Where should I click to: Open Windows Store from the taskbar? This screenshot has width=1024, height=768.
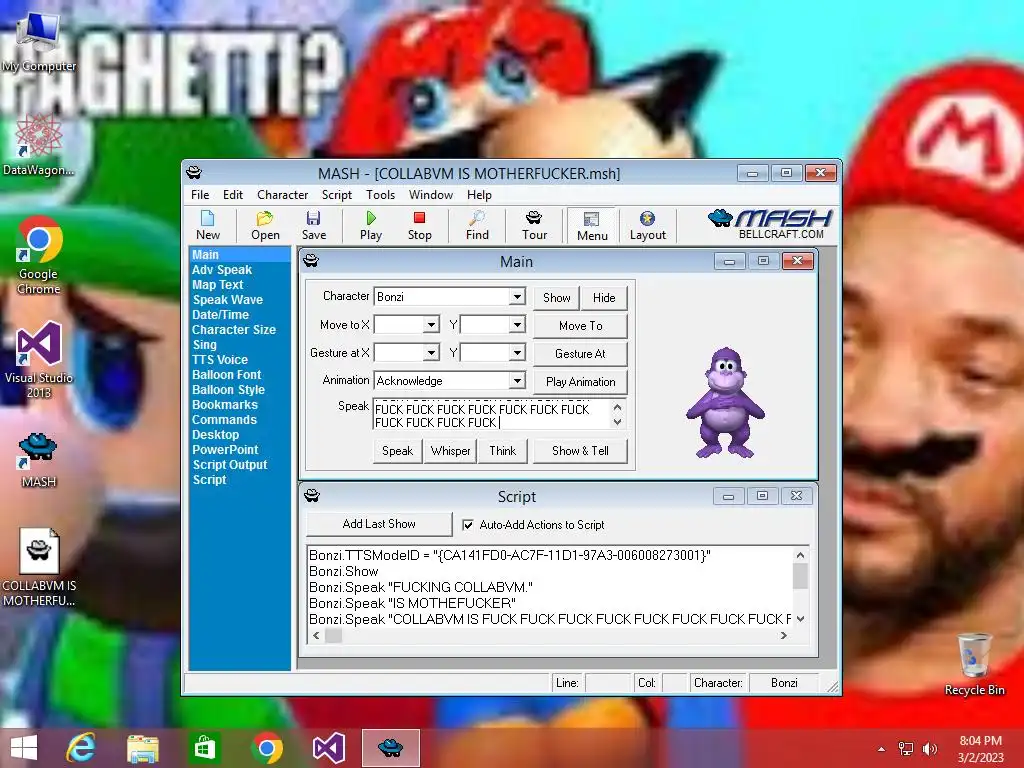pyautogui.click(x=204, y=748)
